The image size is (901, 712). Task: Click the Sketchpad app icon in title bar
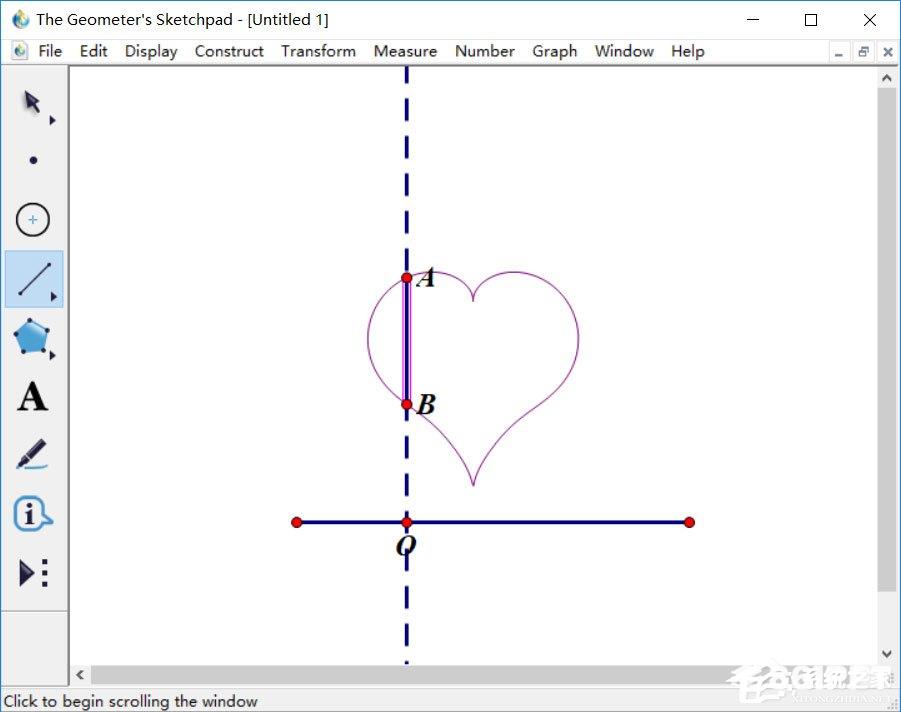point(21,20)
